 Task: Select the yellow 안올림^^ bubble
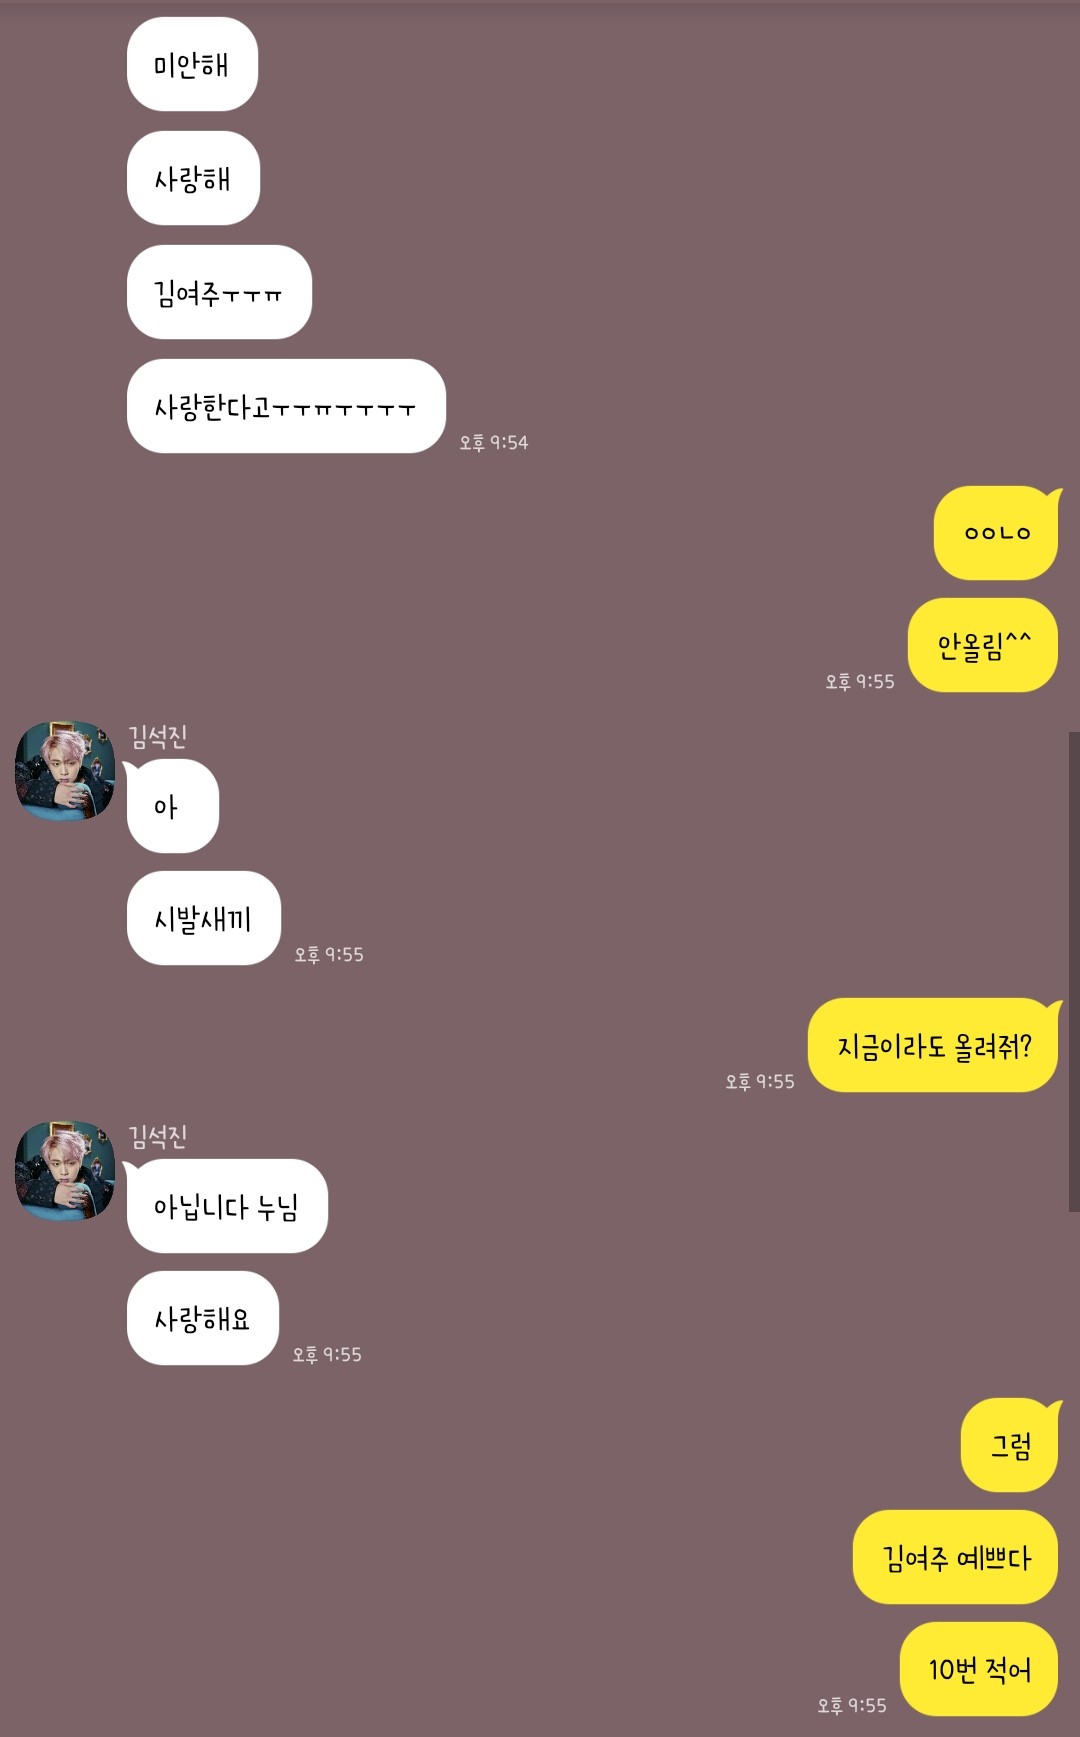(x=983, y=646)
